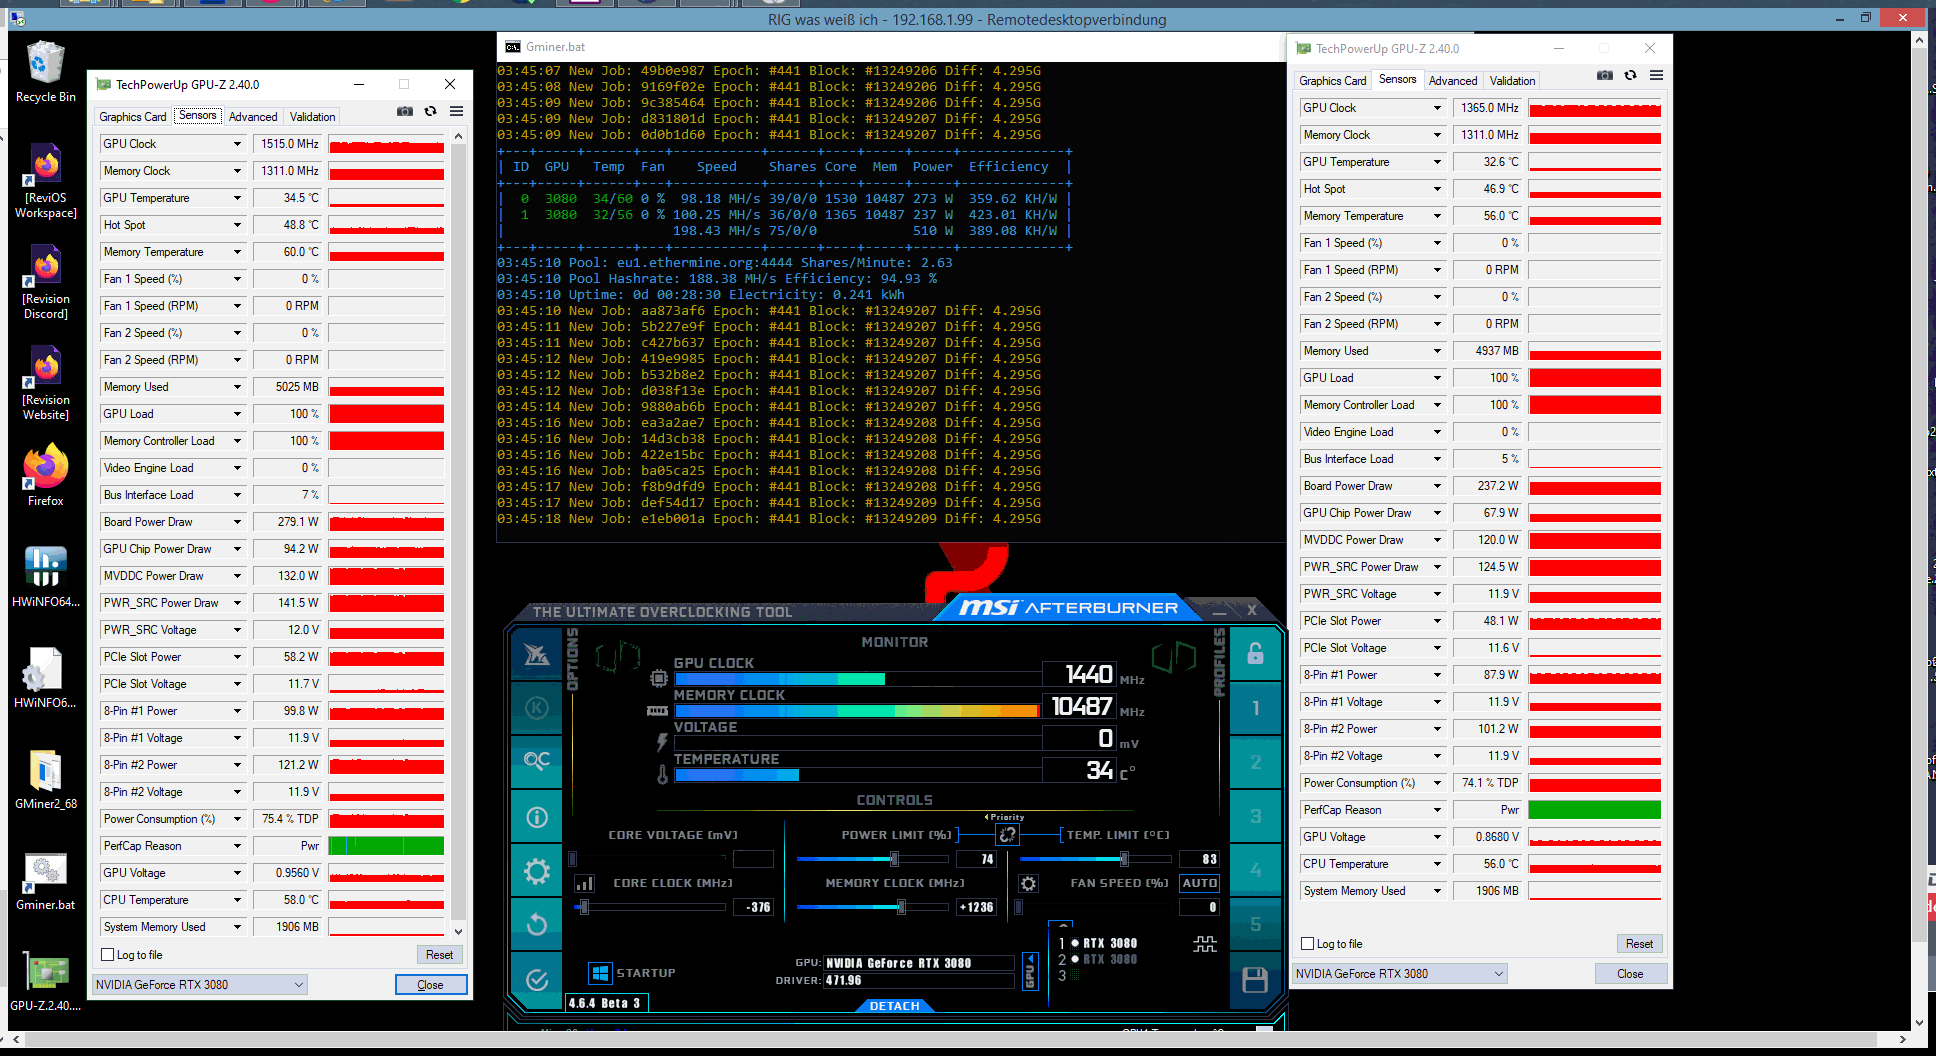Click Reset button in left GPU-Z
1936x1056 pixels.
[439, 955]
